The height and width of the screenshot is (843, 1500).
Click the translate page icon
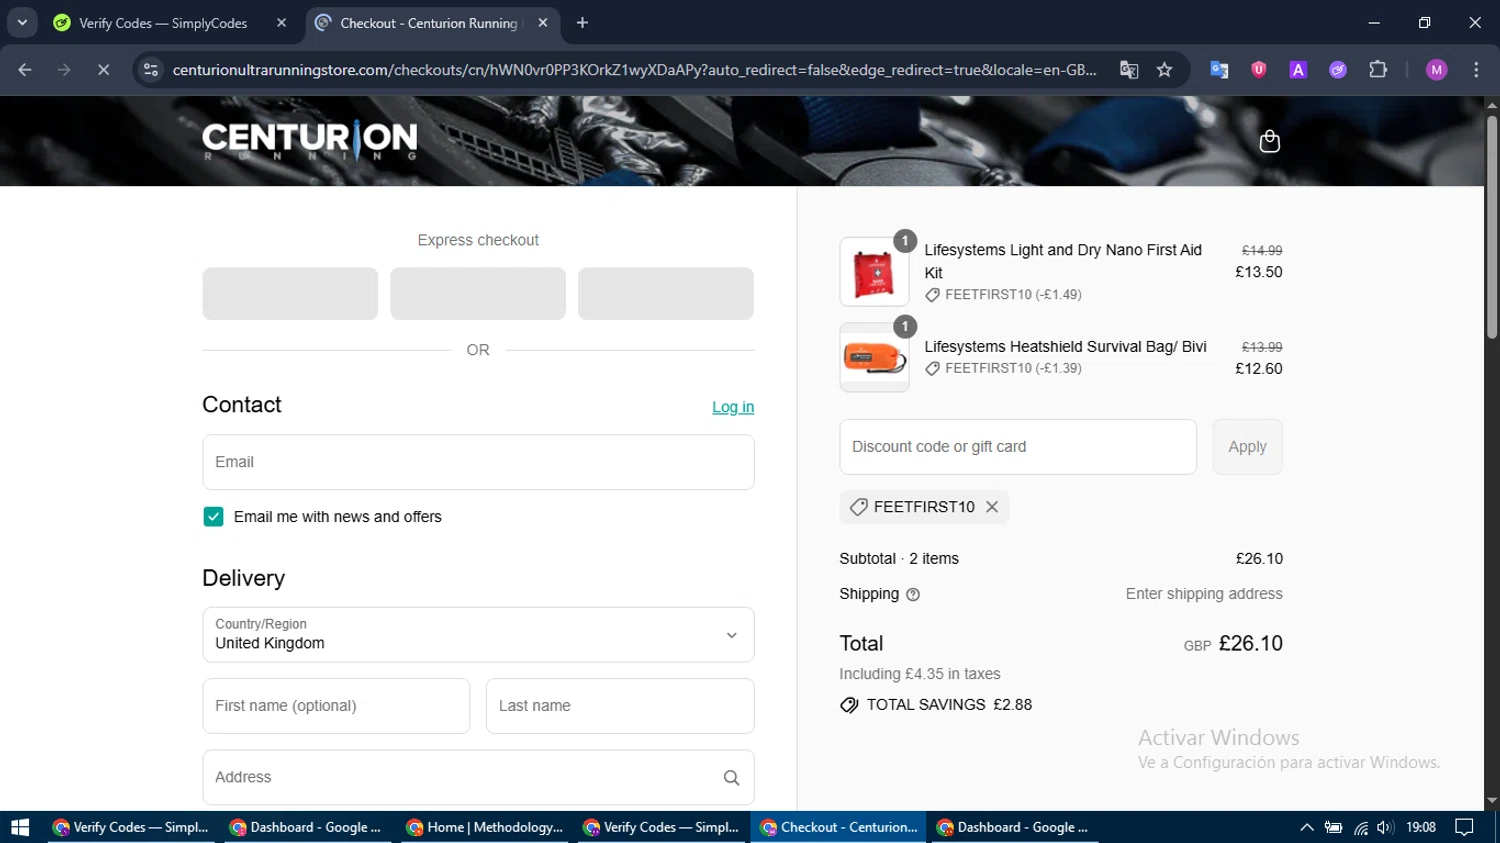coord(1129,69)
